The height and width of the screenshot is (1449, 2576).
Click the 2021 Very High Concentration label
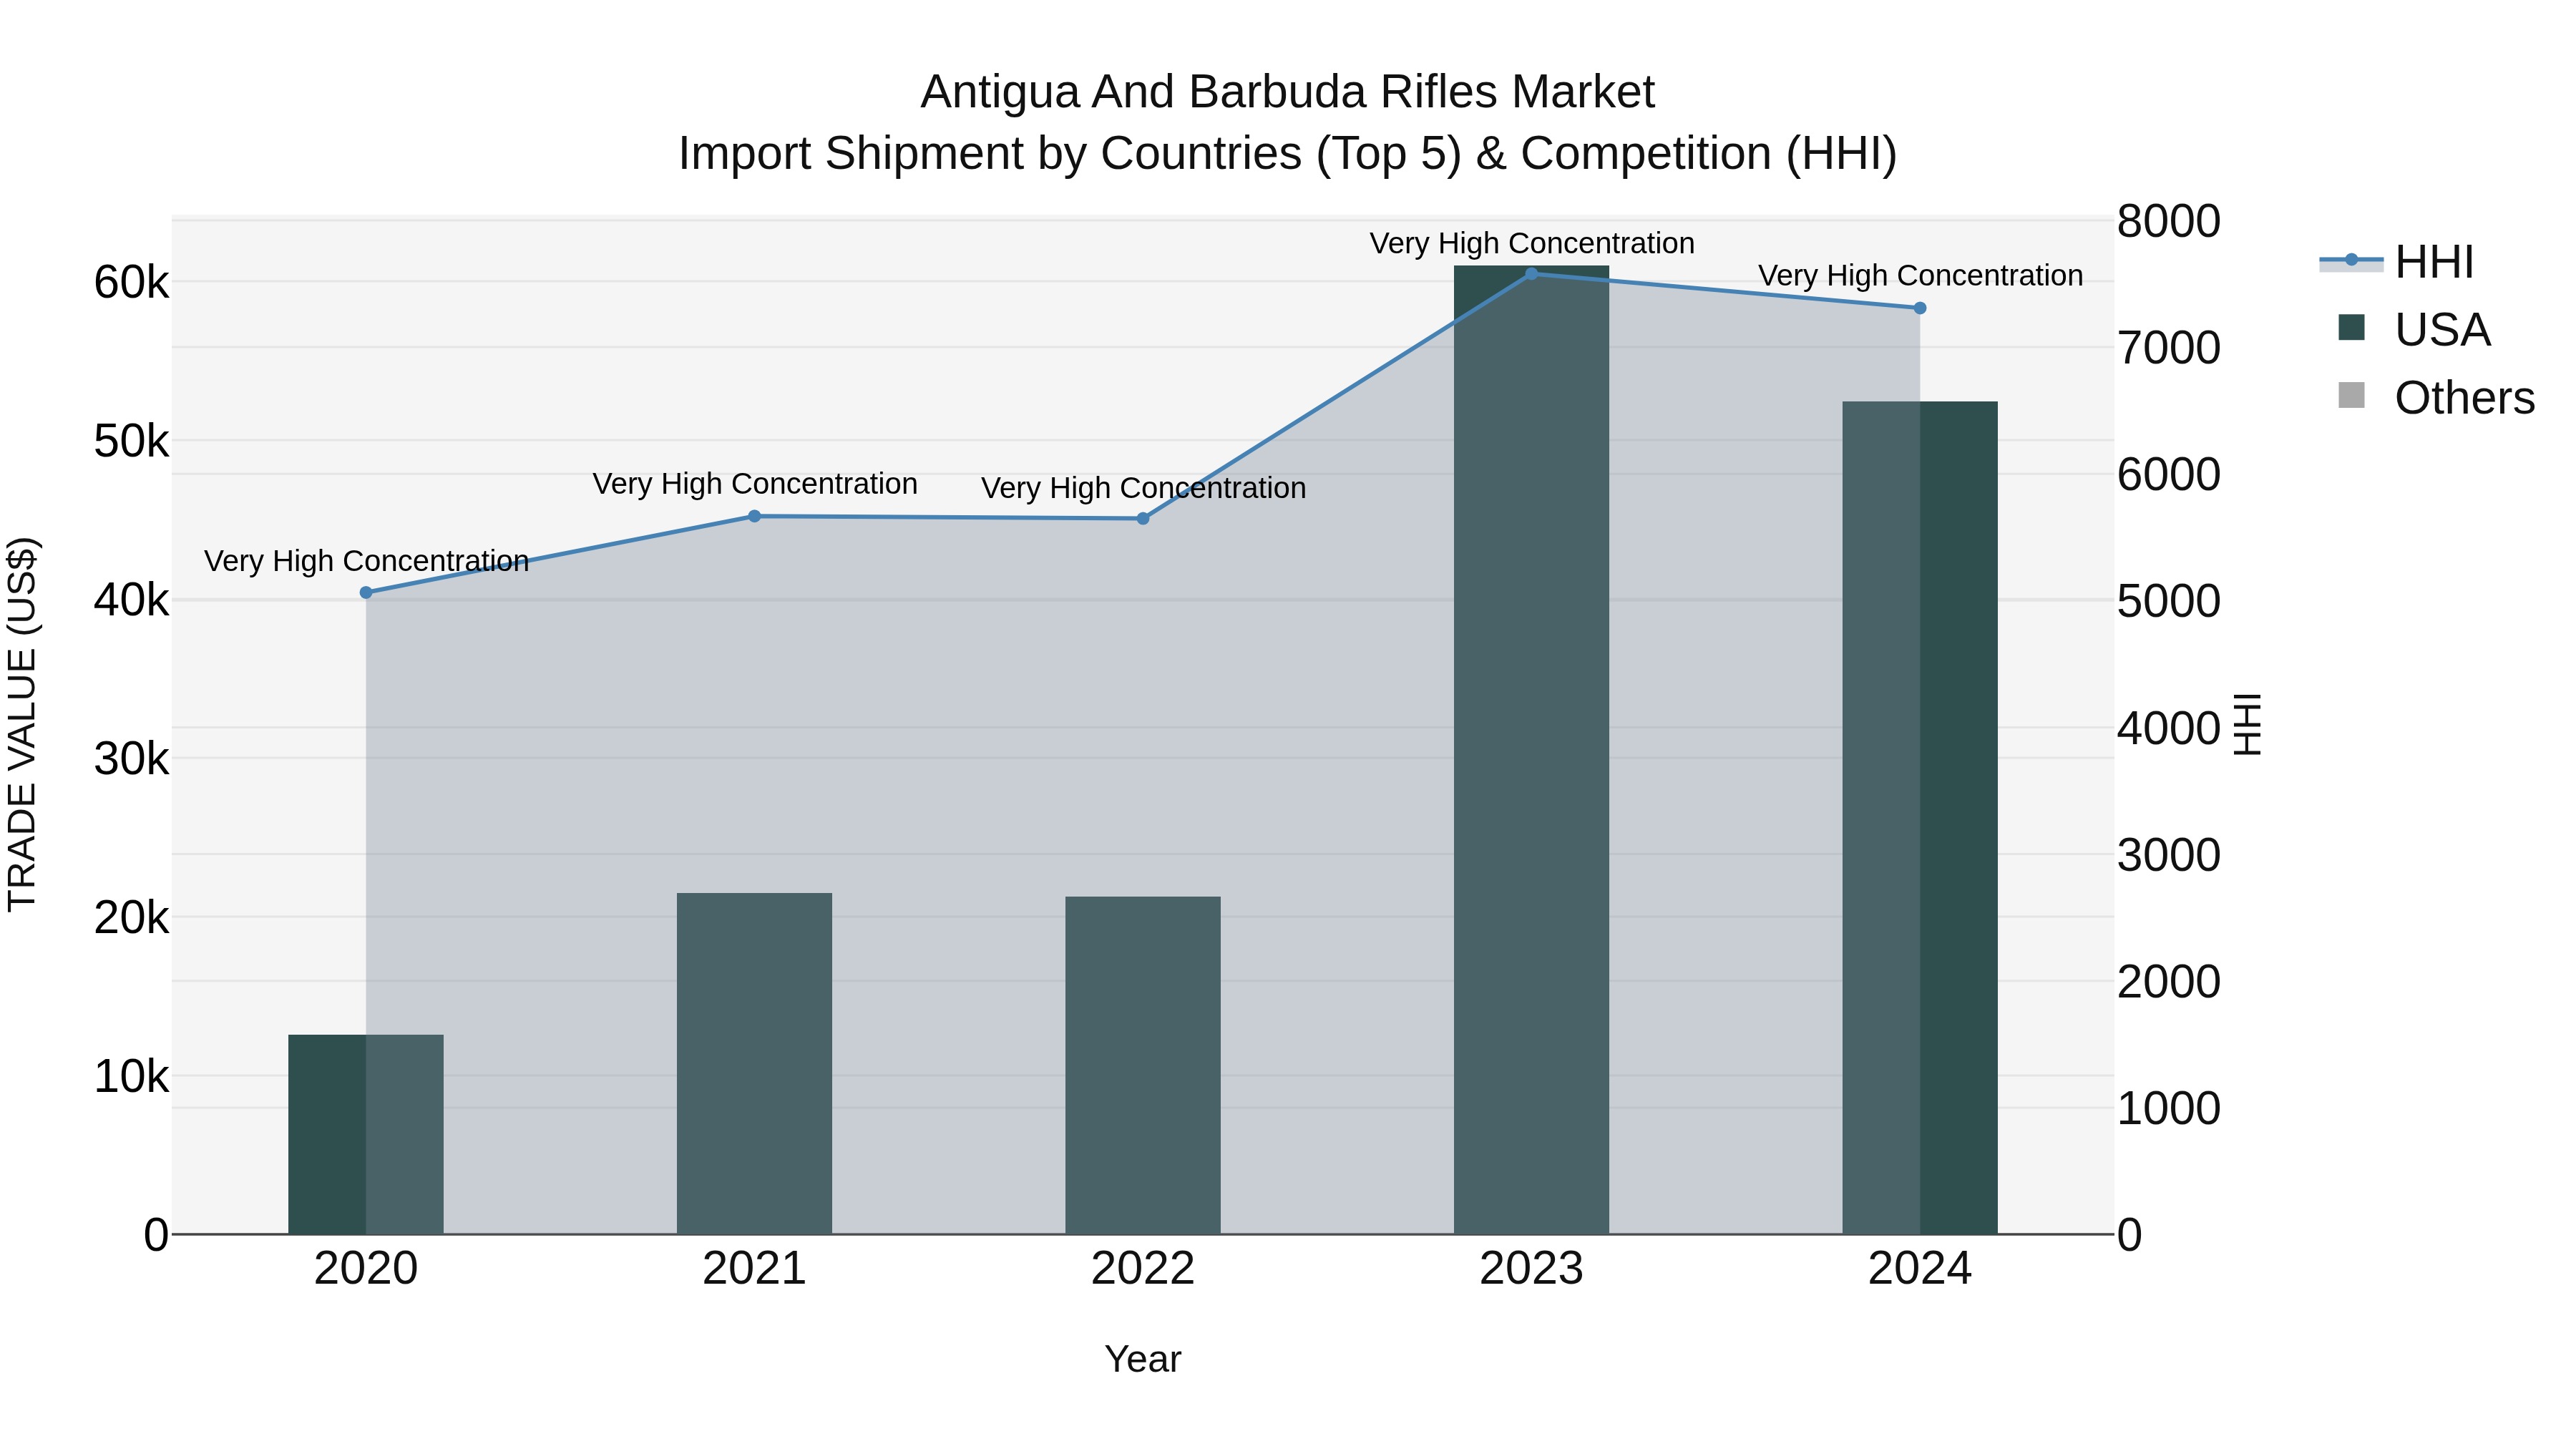[x=755, y=484]
